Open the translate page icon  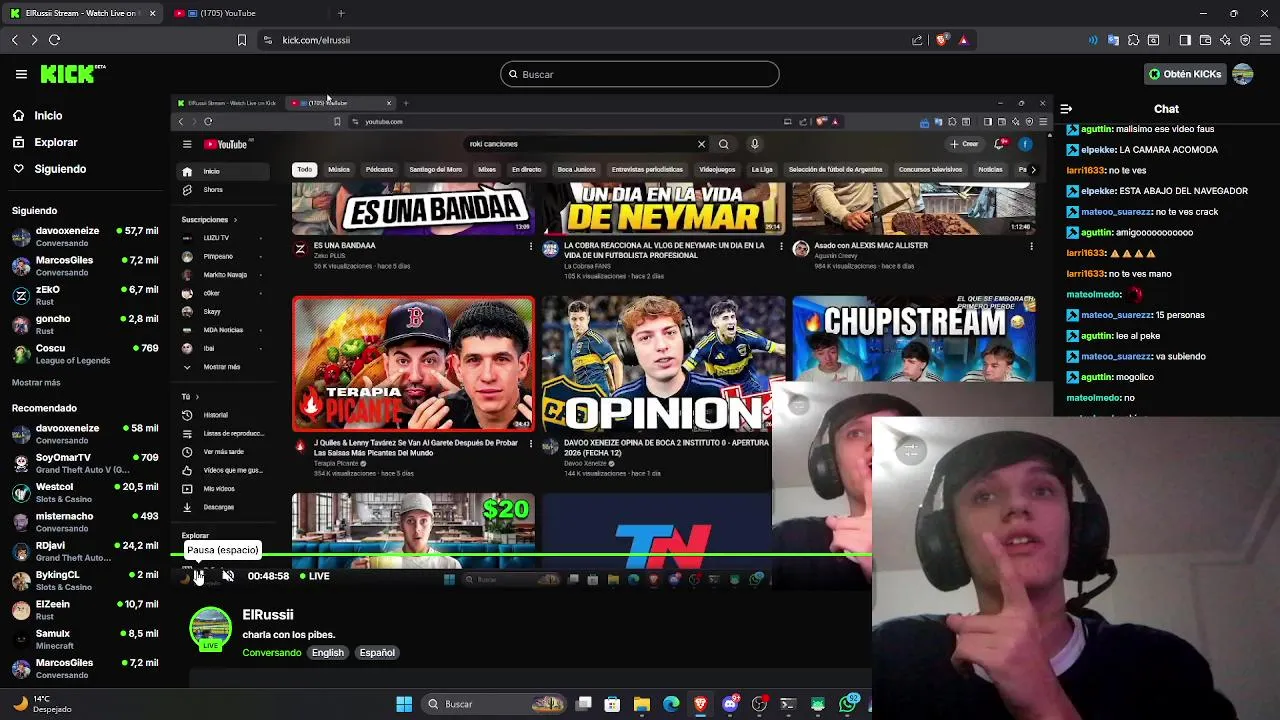click(1113, 40)
